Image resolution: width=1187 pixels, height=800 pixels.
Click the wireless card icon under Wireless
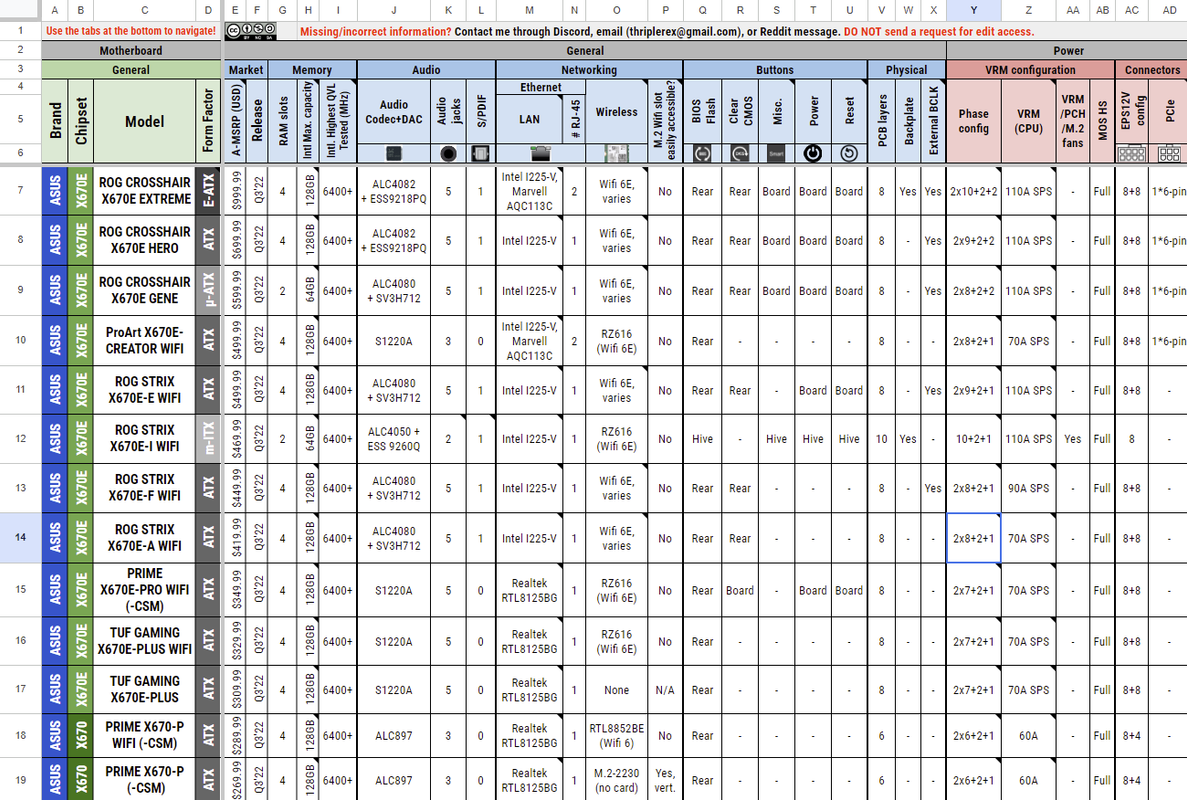click(x=616, y=154)
